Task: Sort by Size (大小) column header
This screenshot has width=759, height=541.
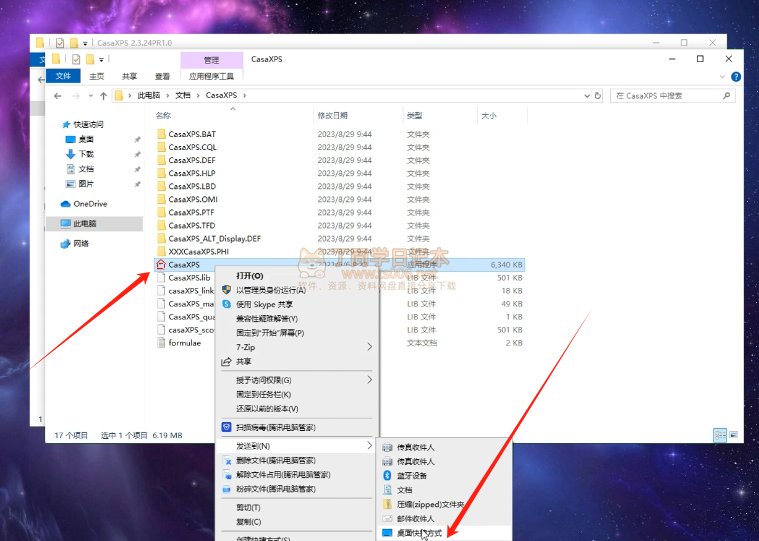Action: [x=489, y=116]
